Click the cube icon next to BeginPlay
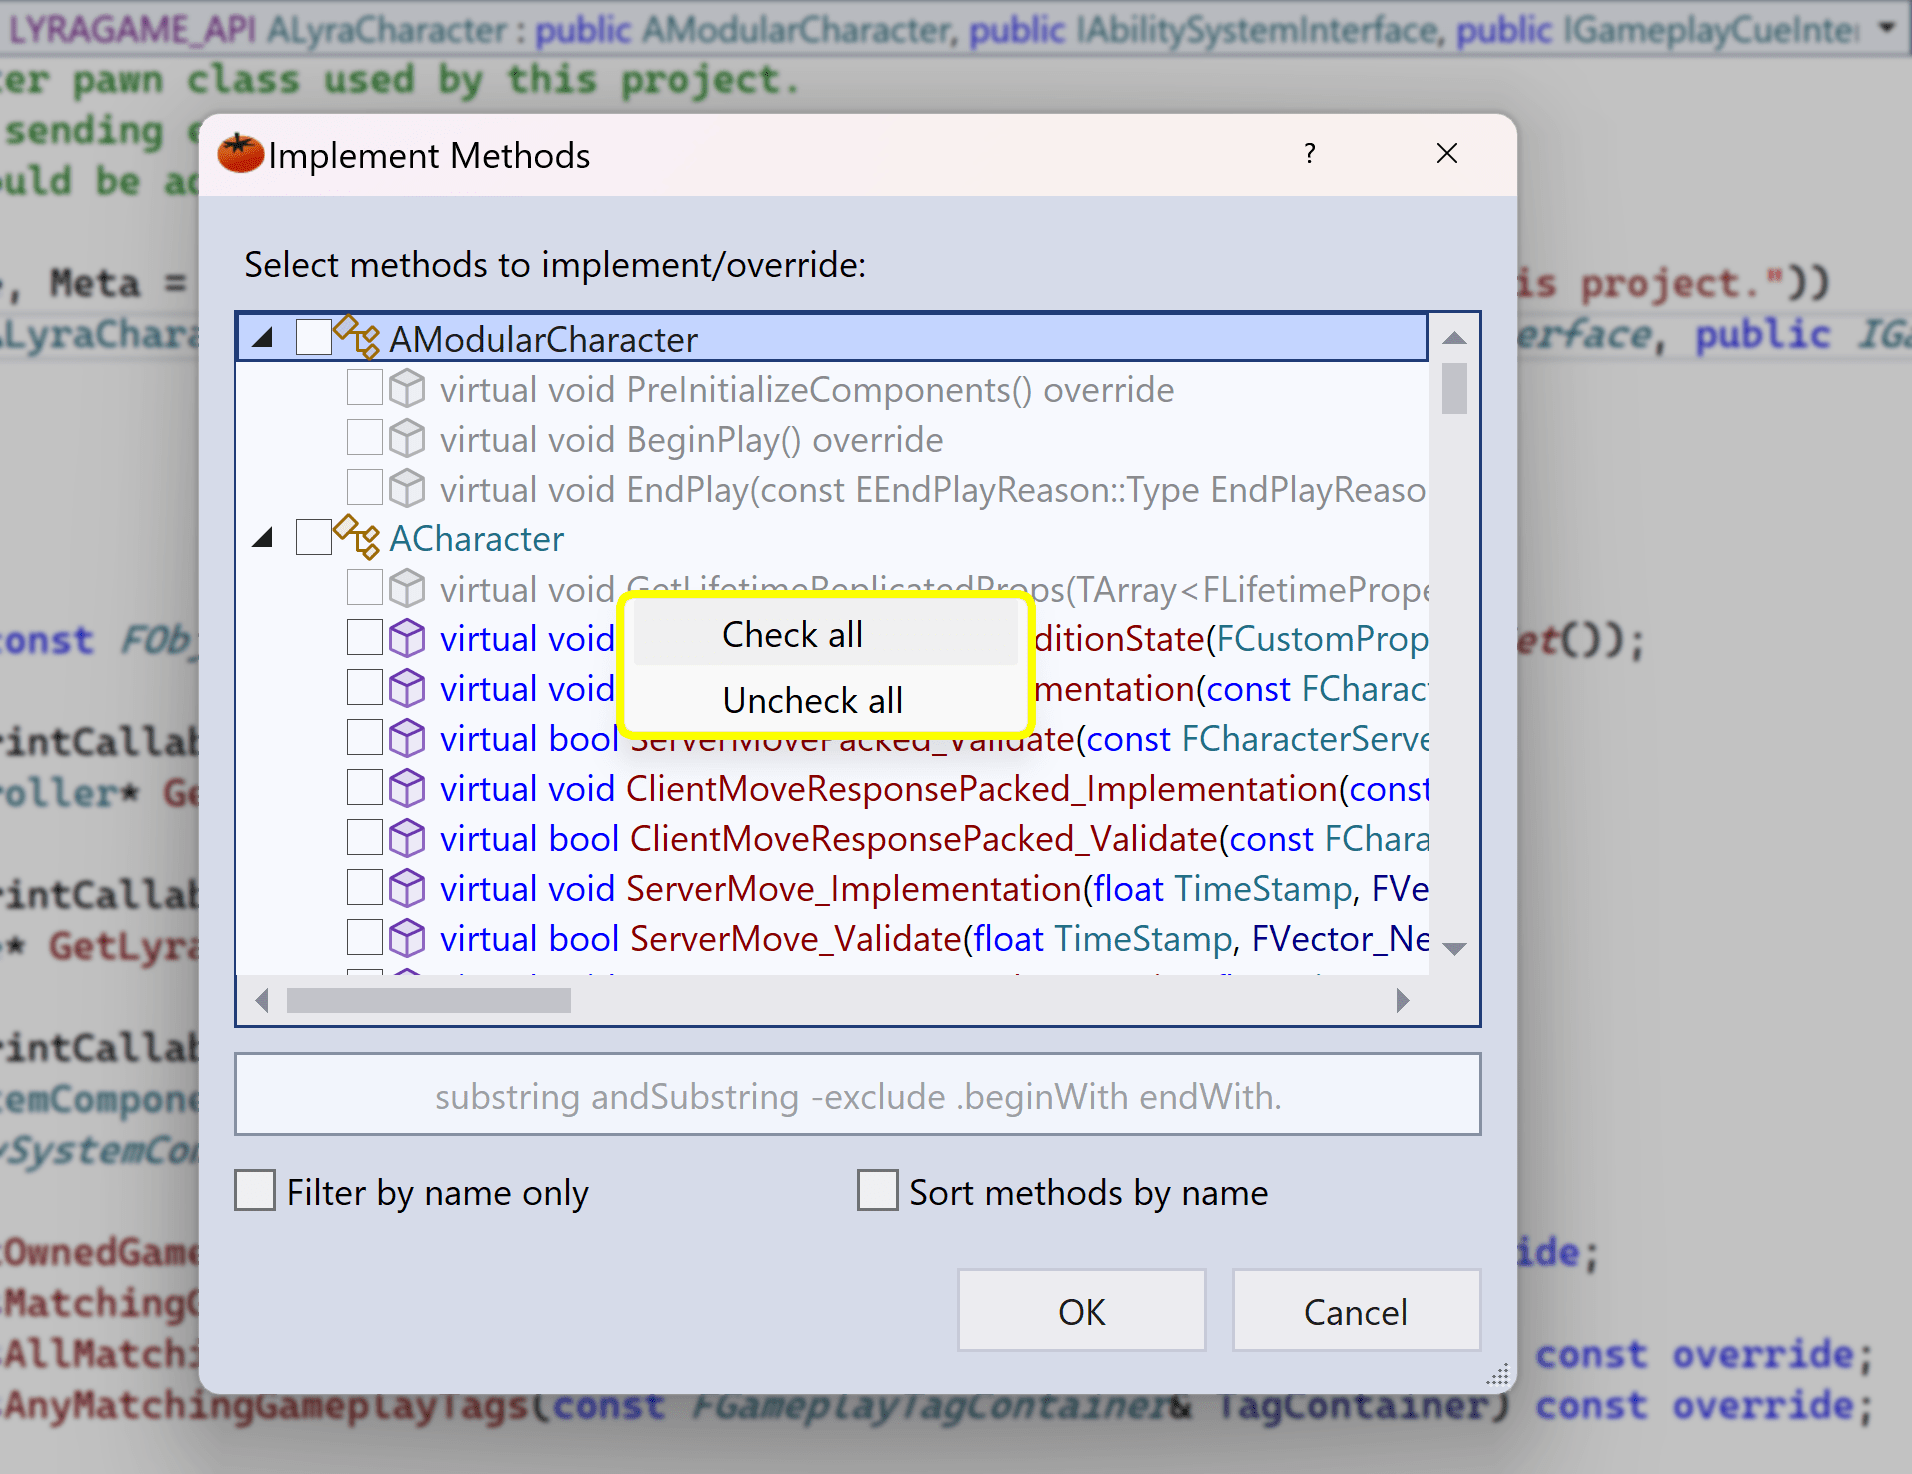The width and height of the screenshot is (1912, 1474). [x=407, y=439]
